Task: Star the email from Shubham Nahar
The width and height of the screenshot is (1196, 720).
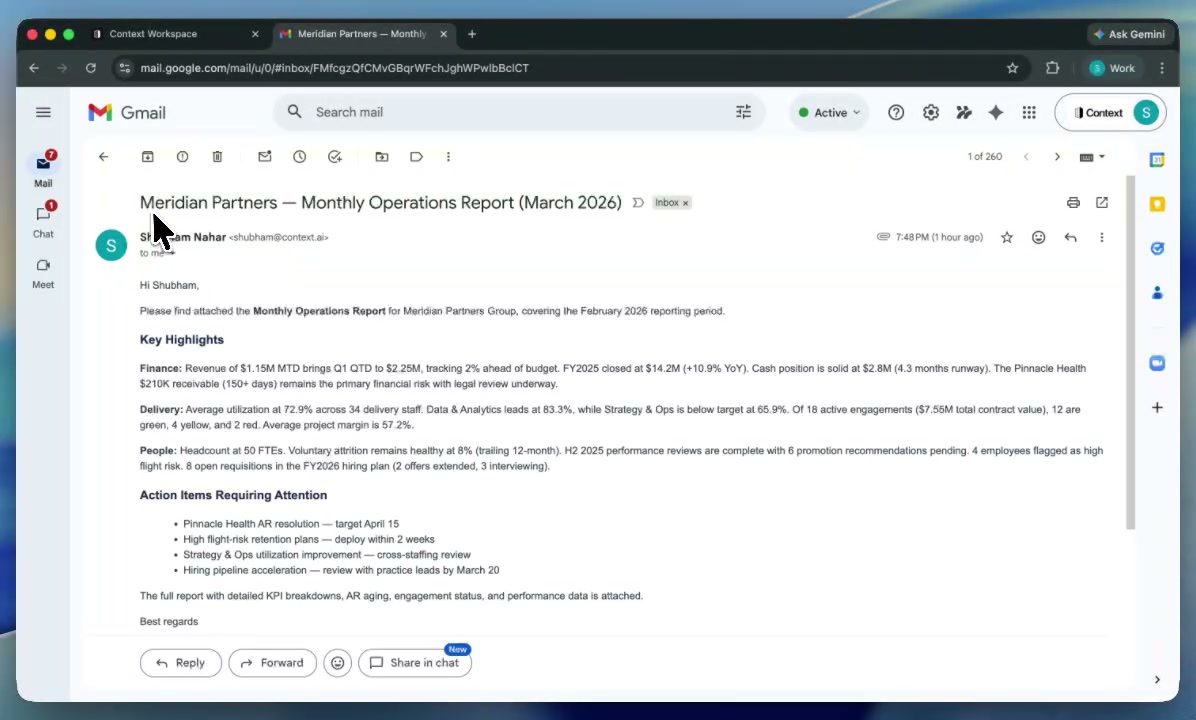Action: pyautogui.click(x=1007, y=237)
